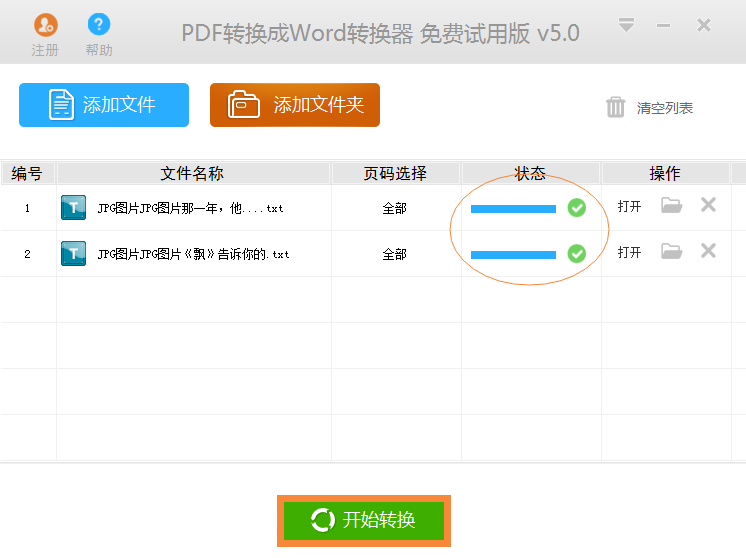Click the 文件名称 column header
This screenshot has width=746, height=558.
[x=193, y=173]
